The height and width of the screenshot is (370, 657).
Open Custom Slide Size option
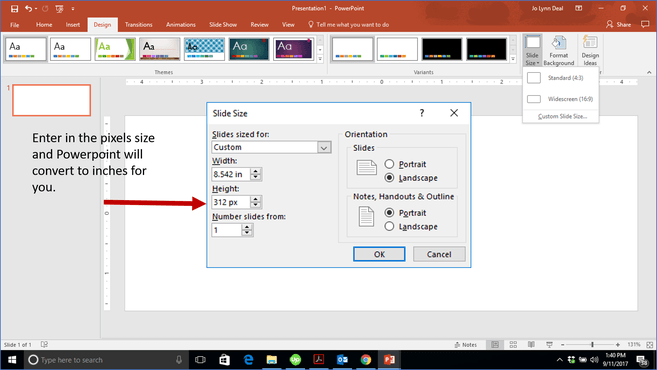[562, 116]
